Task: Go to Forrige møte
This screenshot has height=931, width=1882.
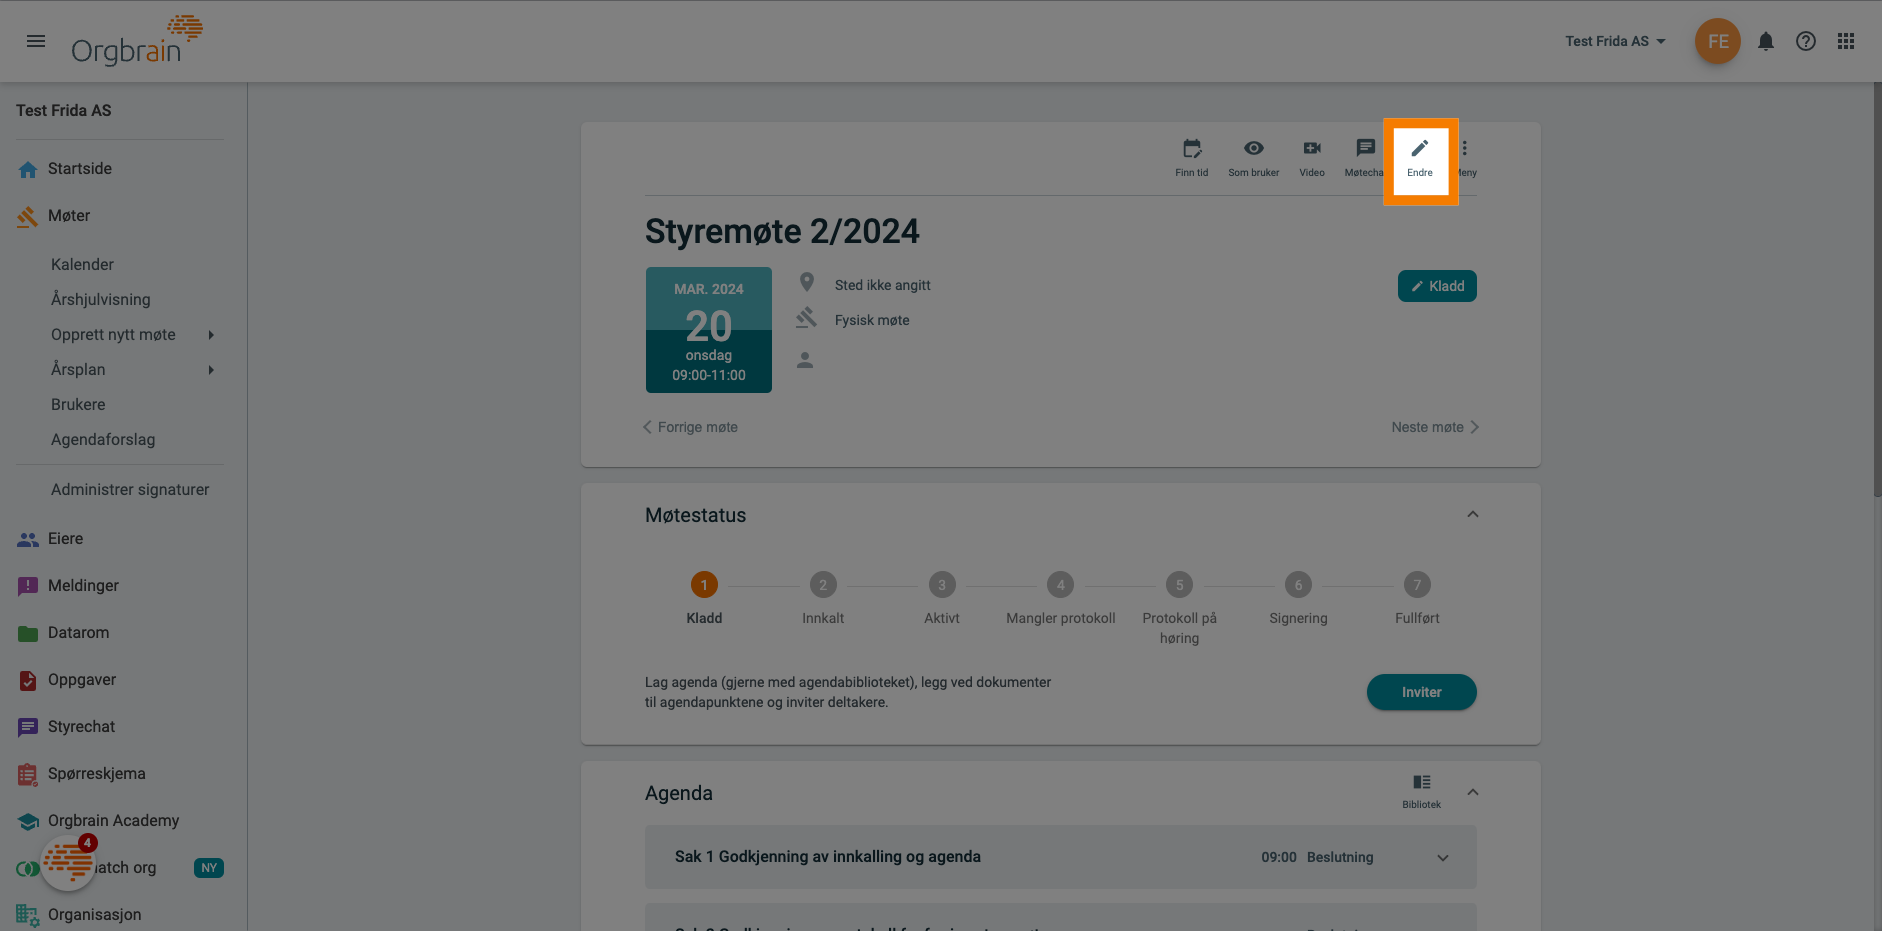Action: click(x=690, y=427)
